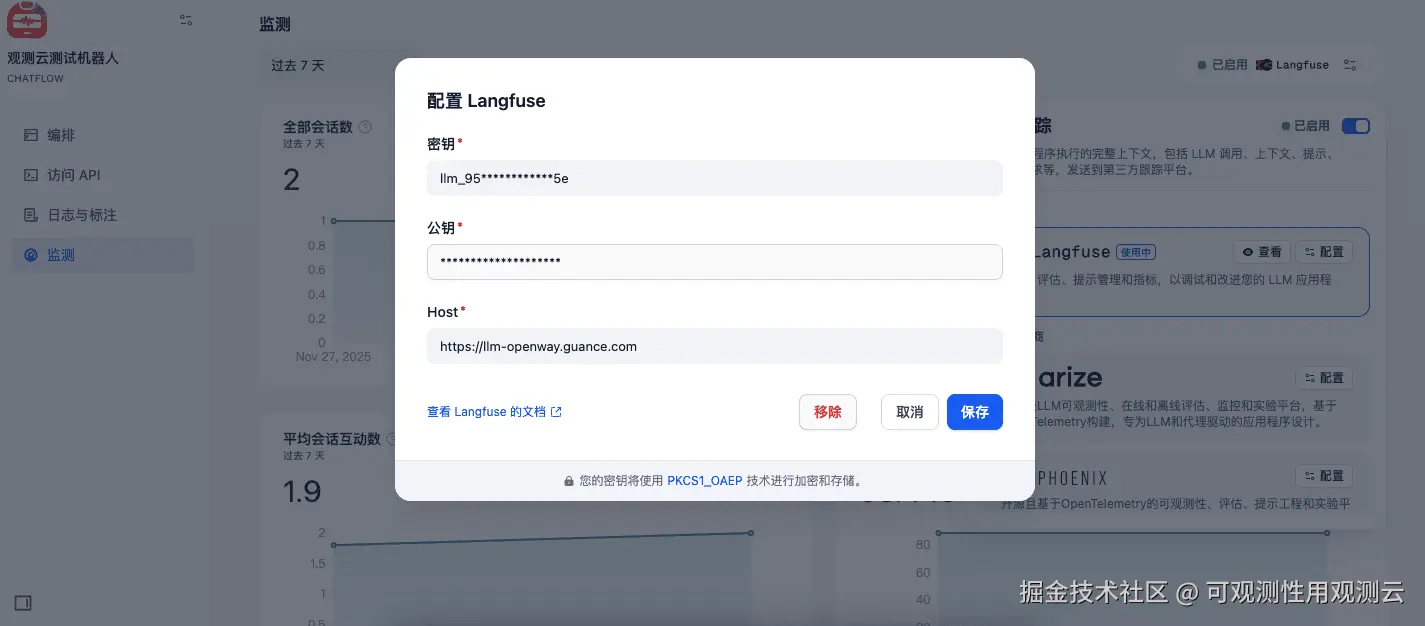Image resolution: width=1425 pixels, height=626 pixels.
Task: Click the 监测 page heading
Action: 275,24
